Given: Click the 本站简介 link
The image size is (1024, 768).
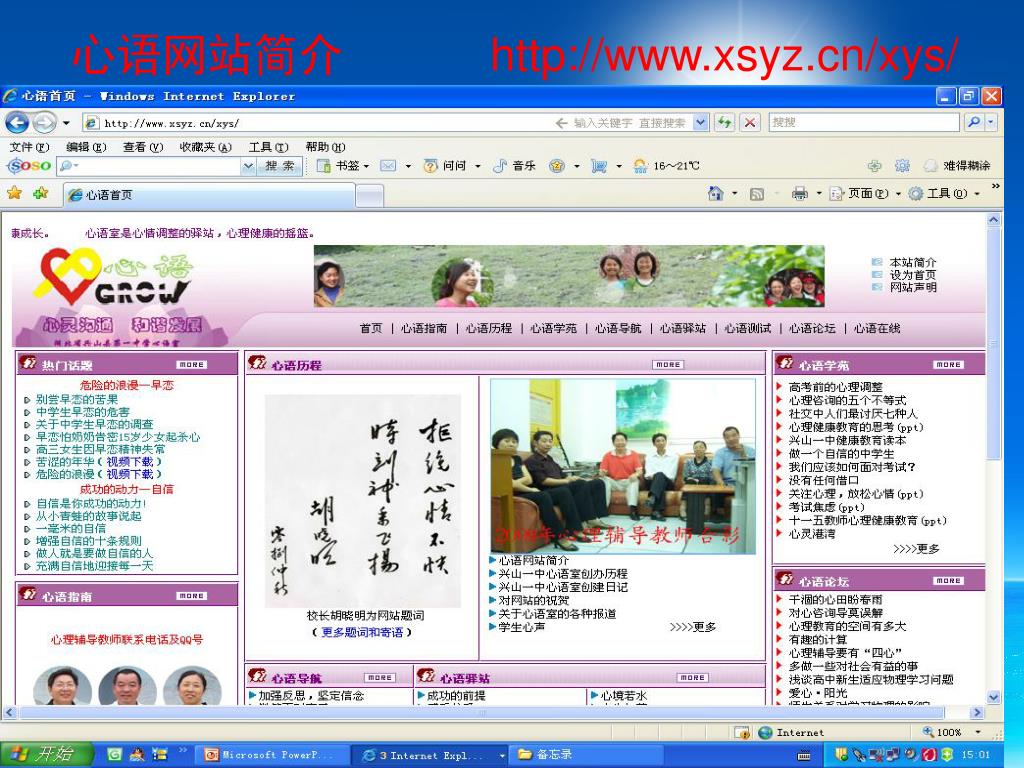Looking at the screenshot, I should point(912,262).
